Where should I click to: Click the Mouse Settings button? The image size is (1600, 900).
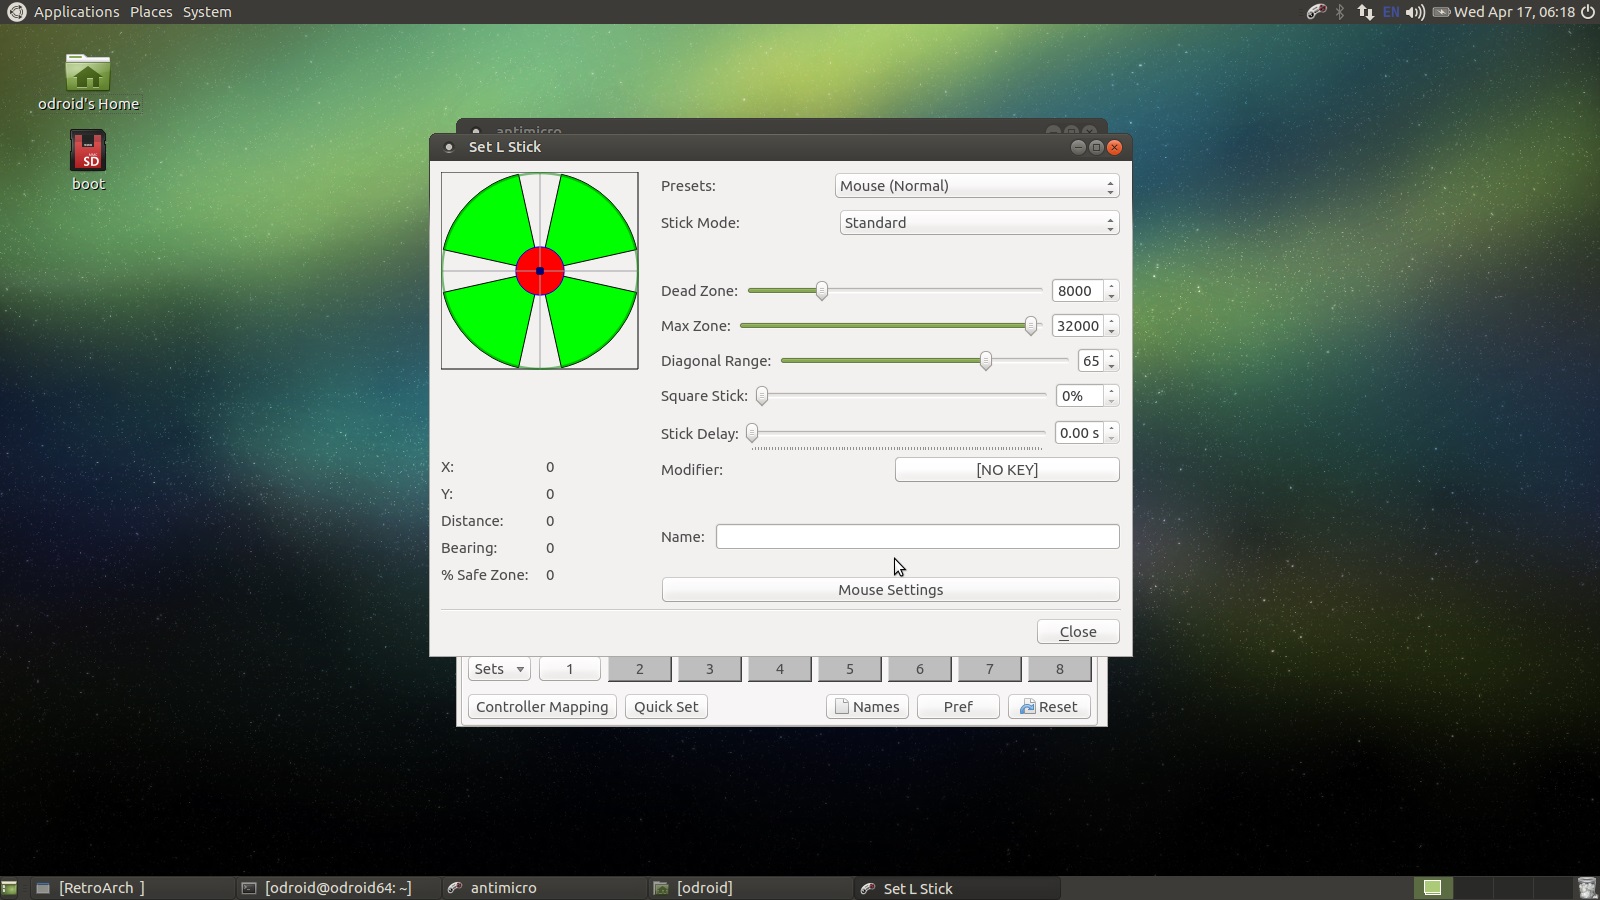[x=890, y=590]
